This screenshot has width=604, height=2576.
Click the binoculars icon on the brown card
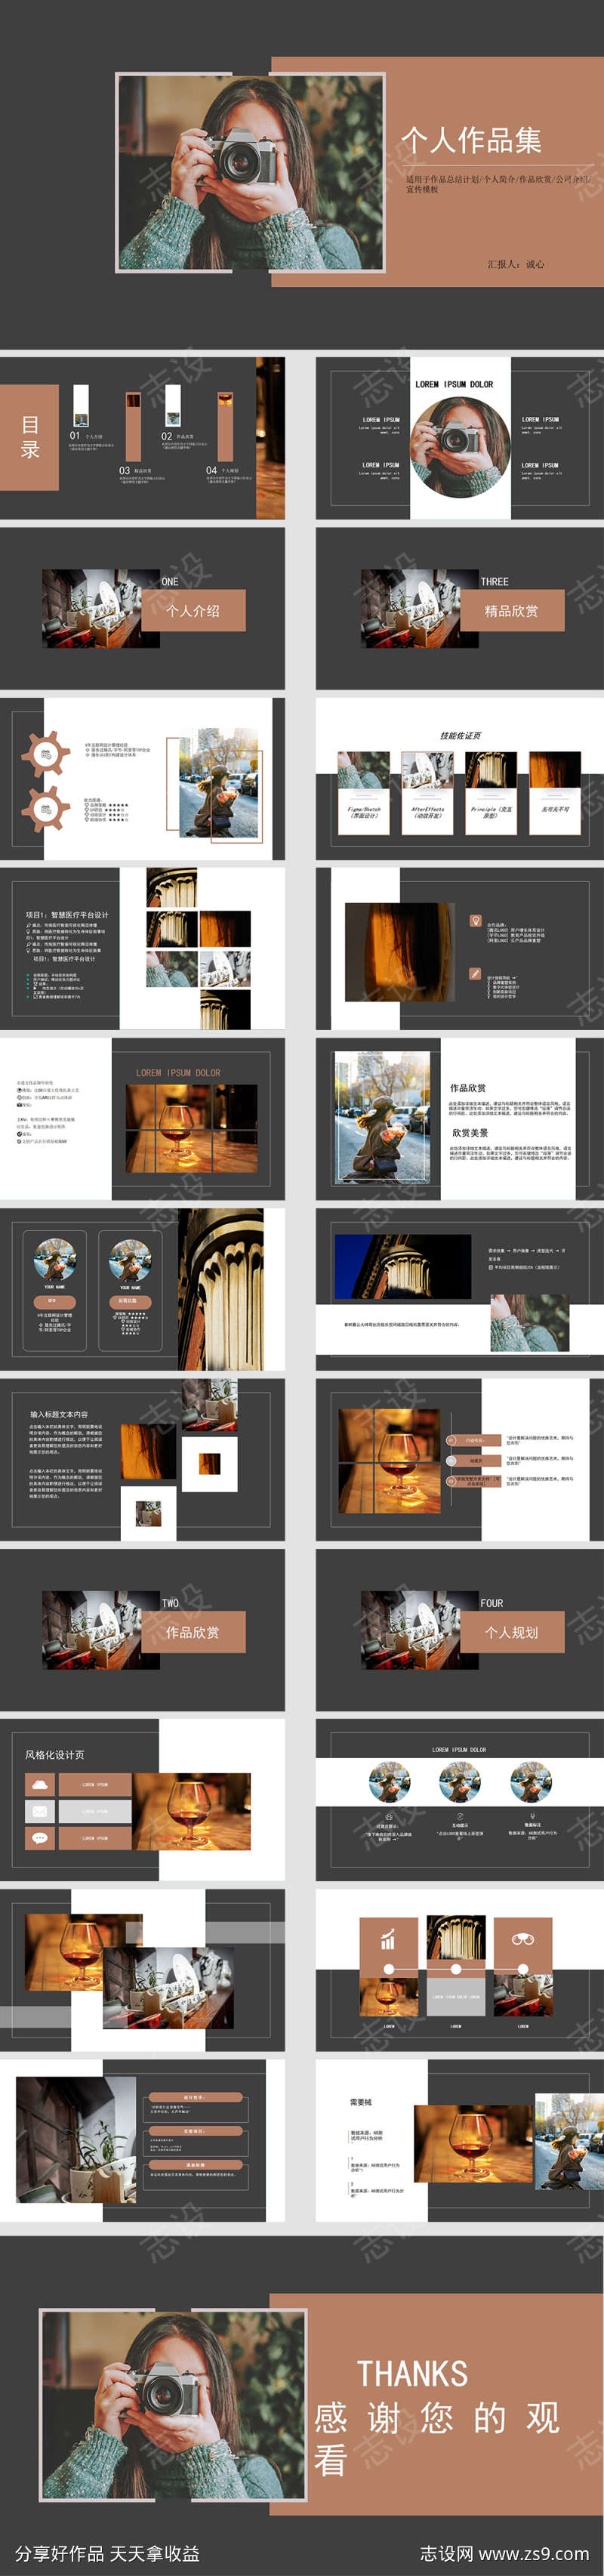click(x=522, y=1940)
